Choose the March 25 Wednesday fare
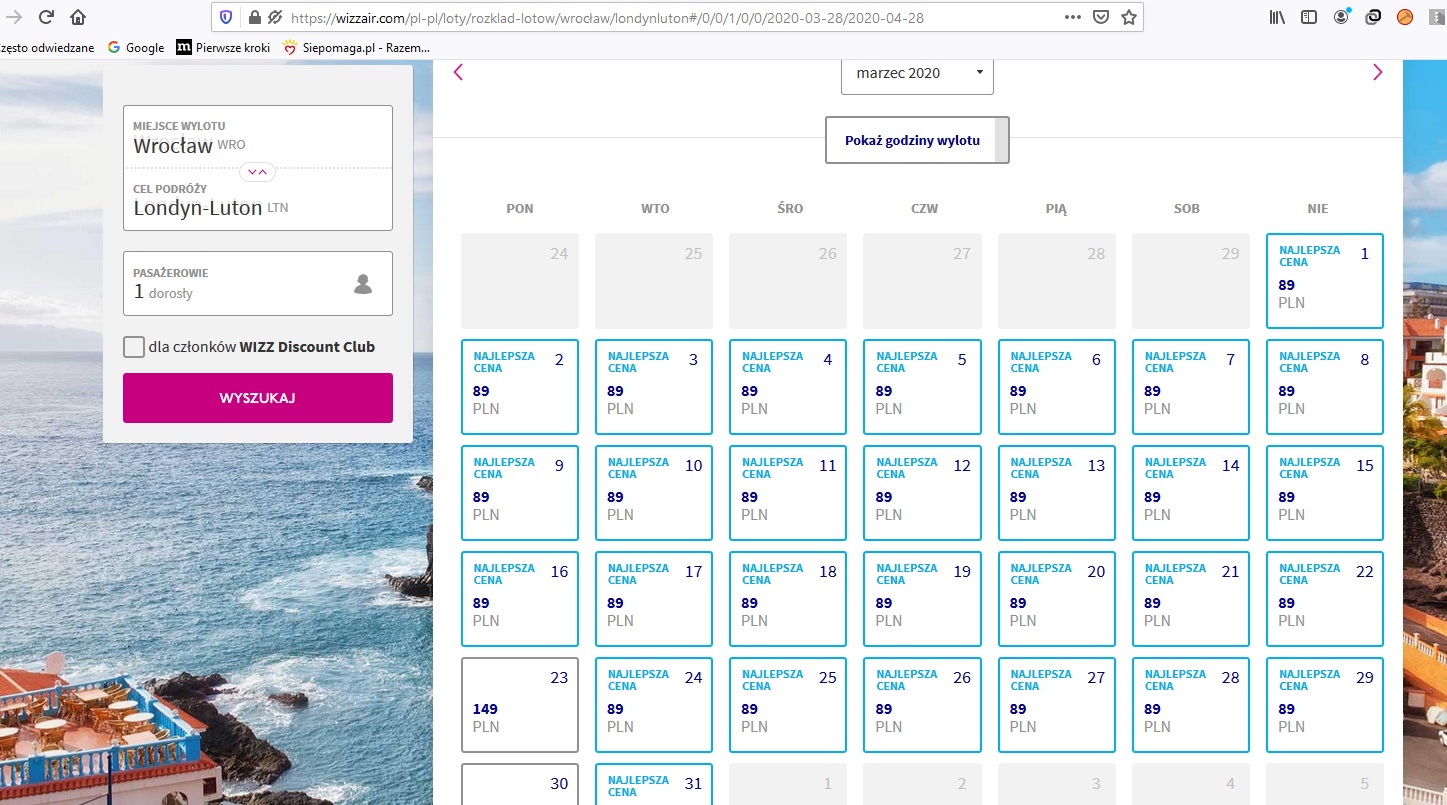The image size is (1447, 805). [788, 705]
